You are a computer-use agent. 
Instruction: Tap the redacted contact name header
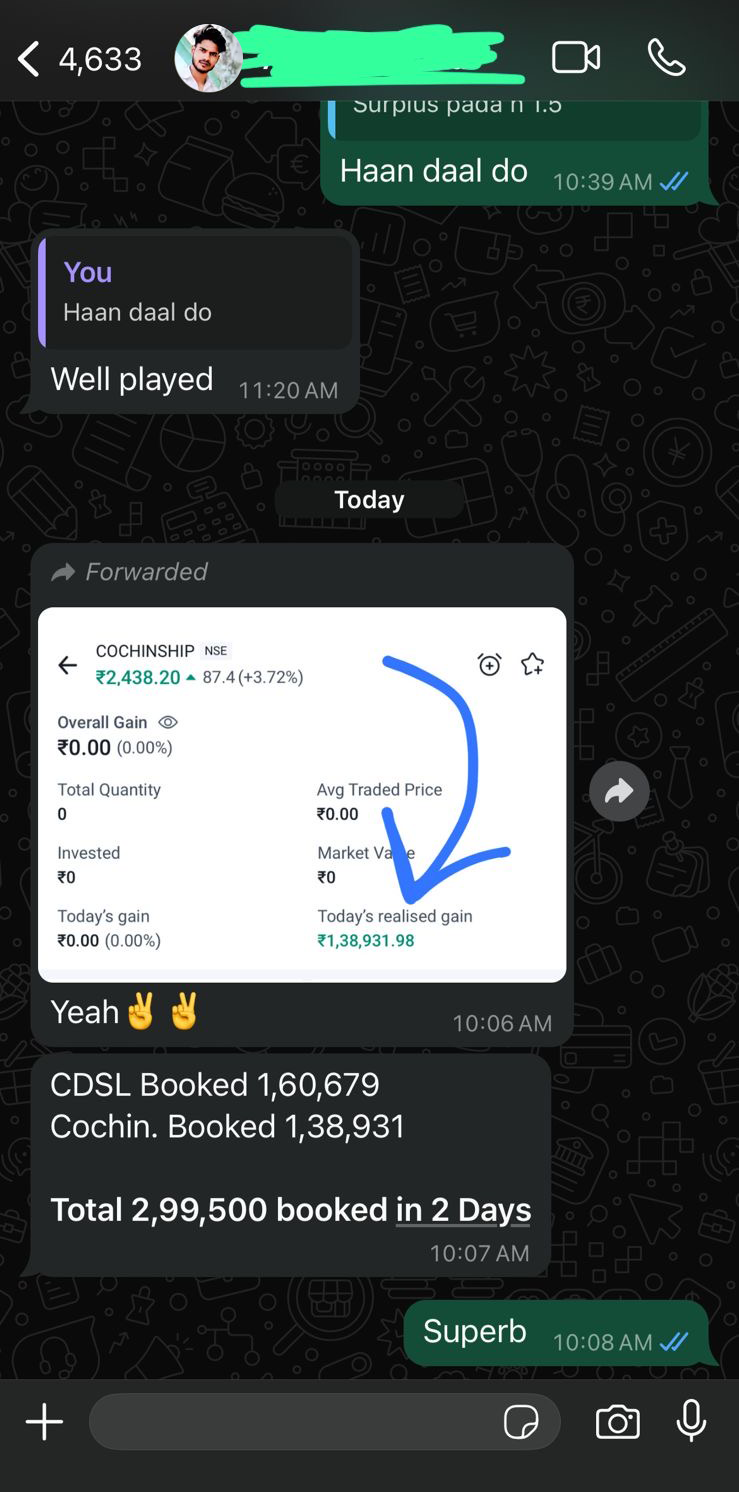coord(385,58)
